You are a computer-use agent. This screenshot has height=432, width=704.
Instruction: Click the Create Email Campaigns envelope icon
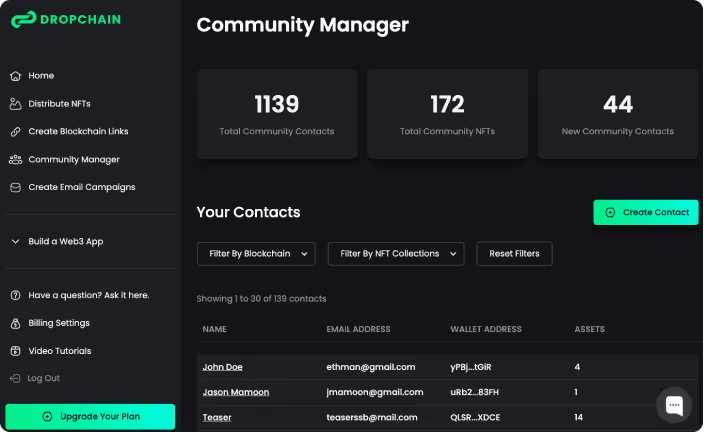point(15,187)
